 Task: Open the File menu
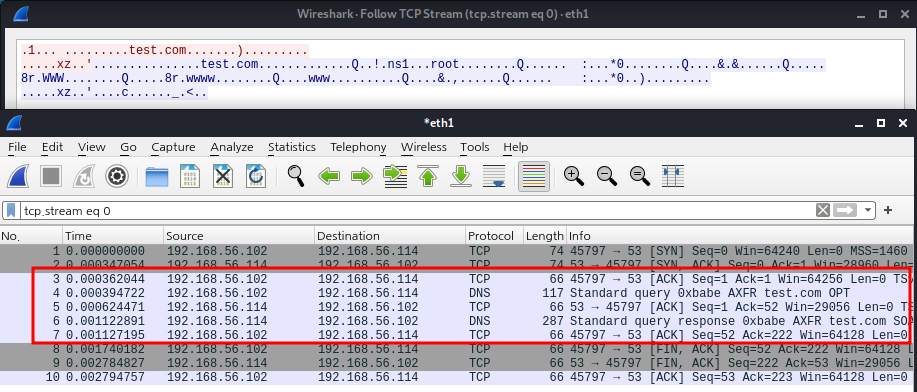pyautogui.click(x=17, y=147)
